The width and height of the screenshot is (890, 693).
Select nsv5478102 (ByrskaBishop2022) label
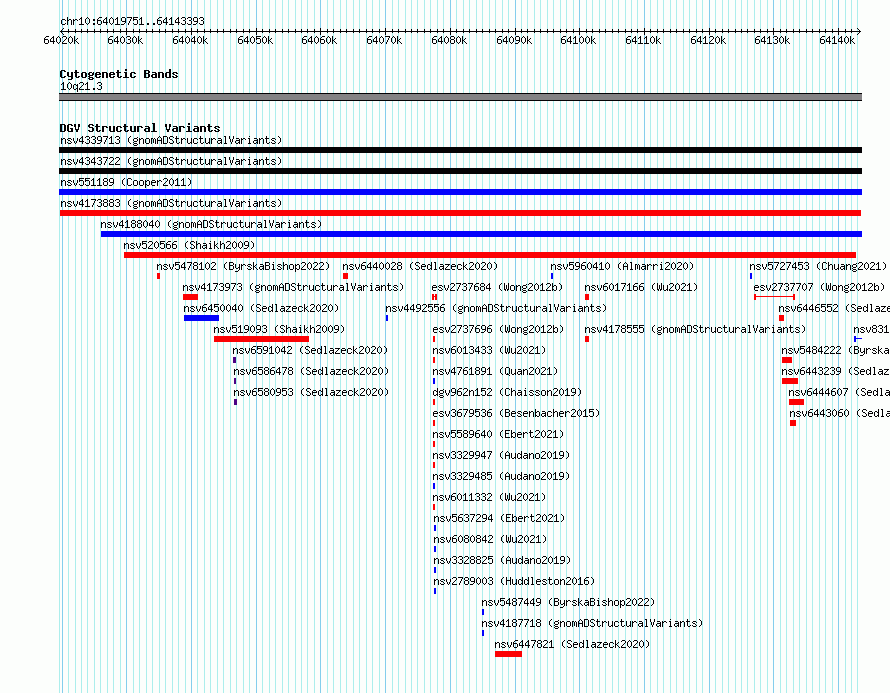click(x=243, y=266)
